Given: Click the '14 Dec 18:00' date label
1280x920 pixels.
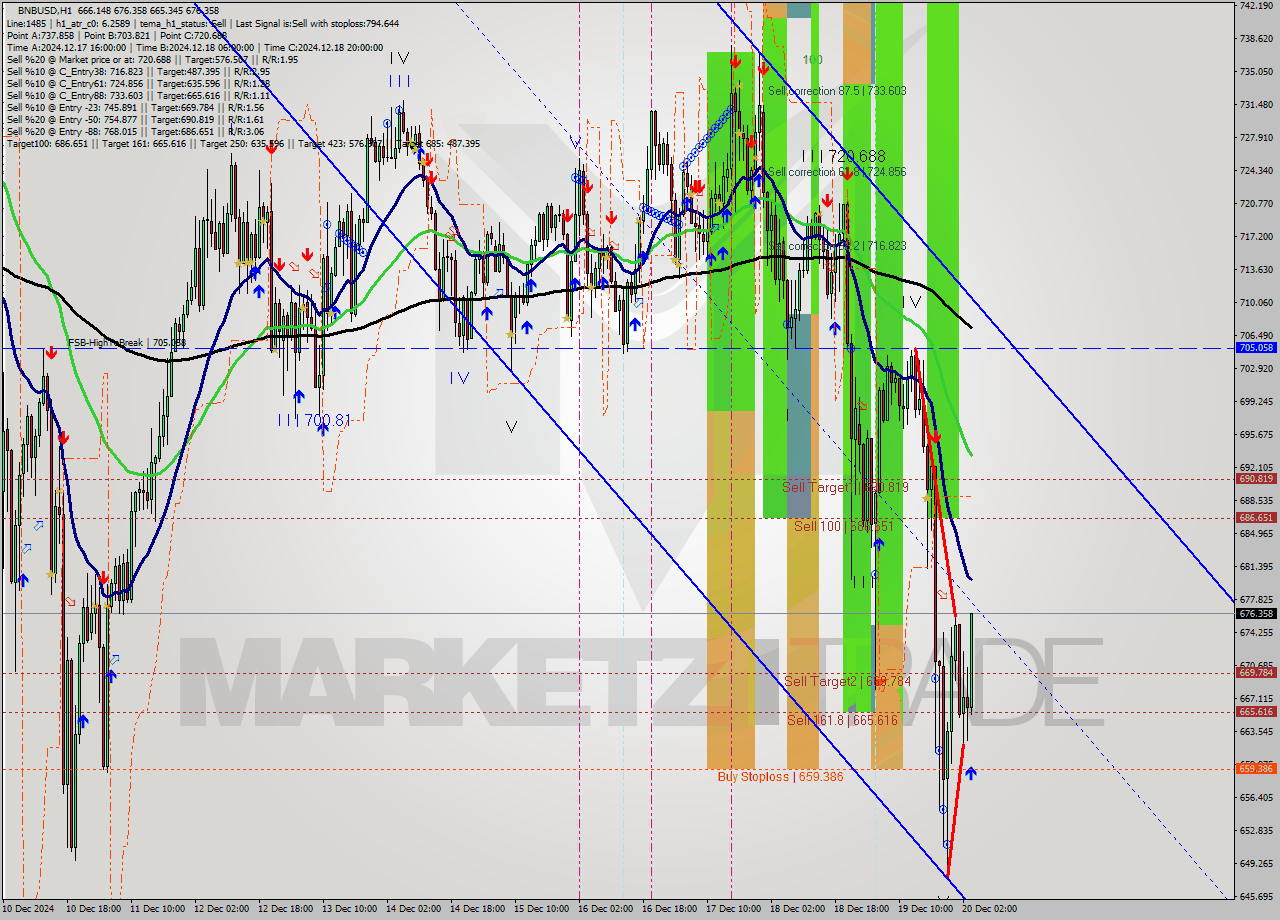Looking at the screenshot, I should (478, 909).
